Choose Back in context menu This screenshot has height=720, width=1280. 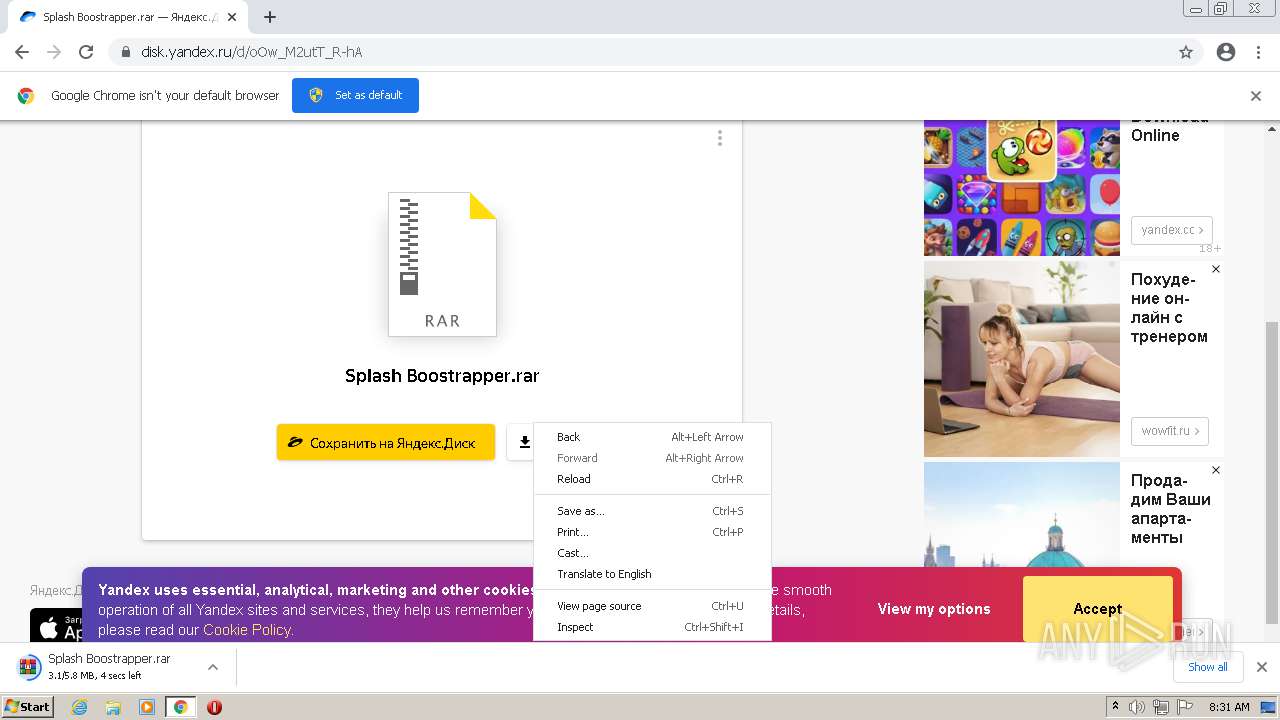pos(652,437)
